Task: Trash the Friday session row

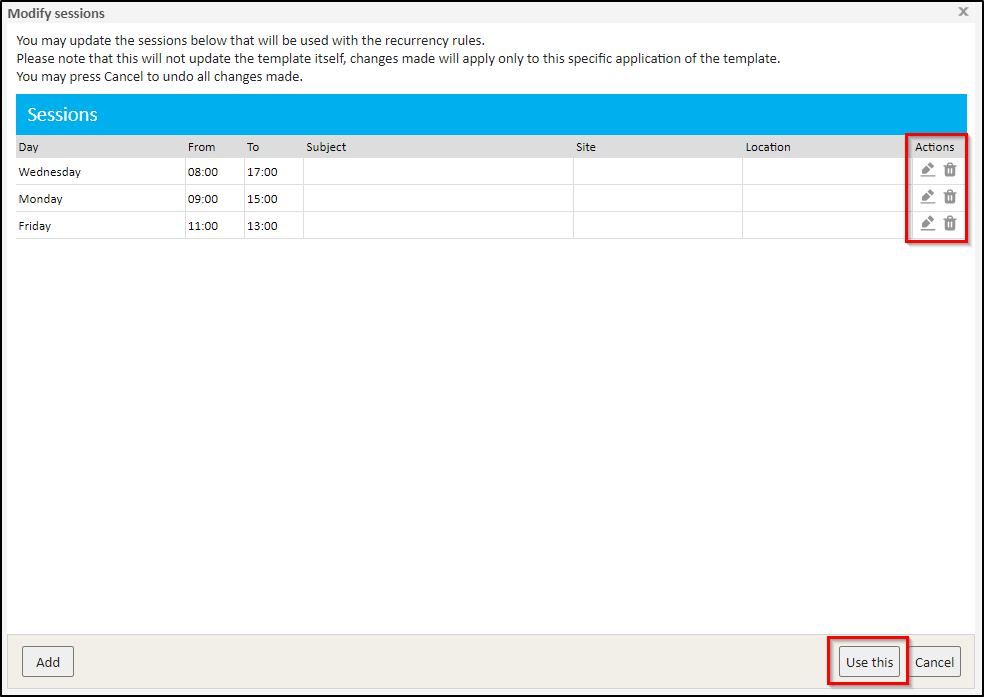Action: (950, 223)
